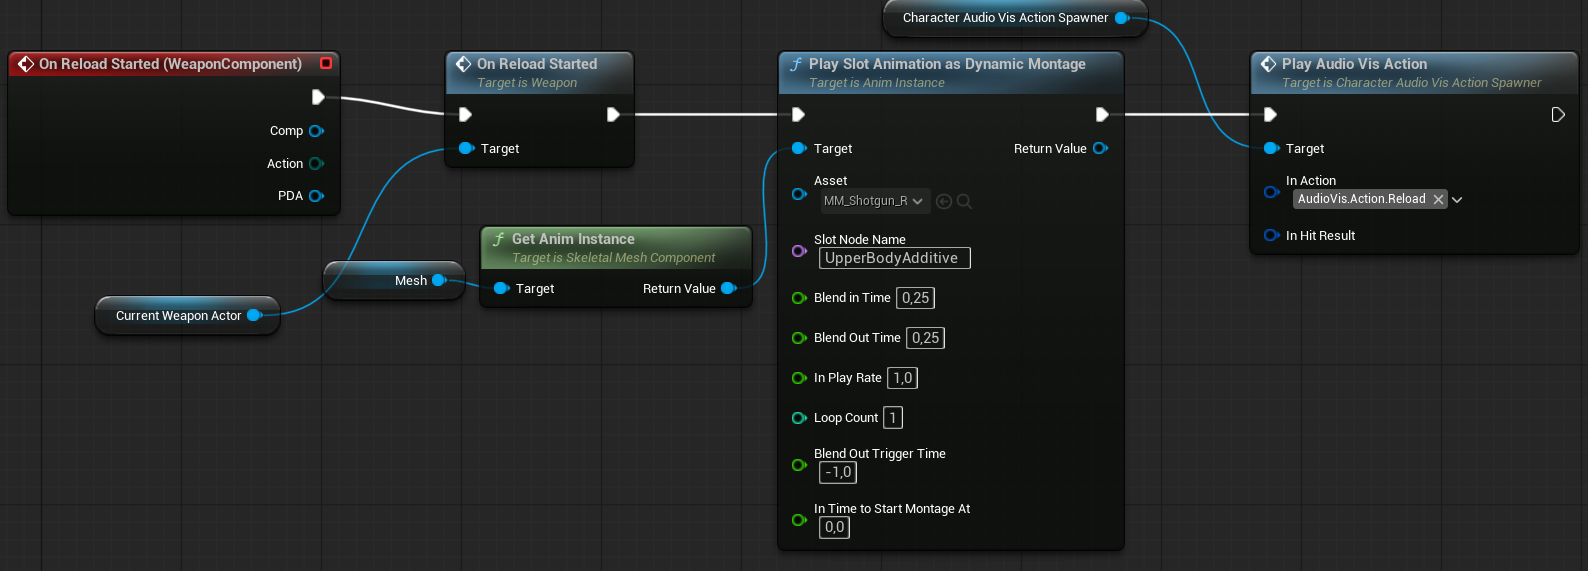Remove the AudioVis.Action.Reload tag

(1438, 200)
